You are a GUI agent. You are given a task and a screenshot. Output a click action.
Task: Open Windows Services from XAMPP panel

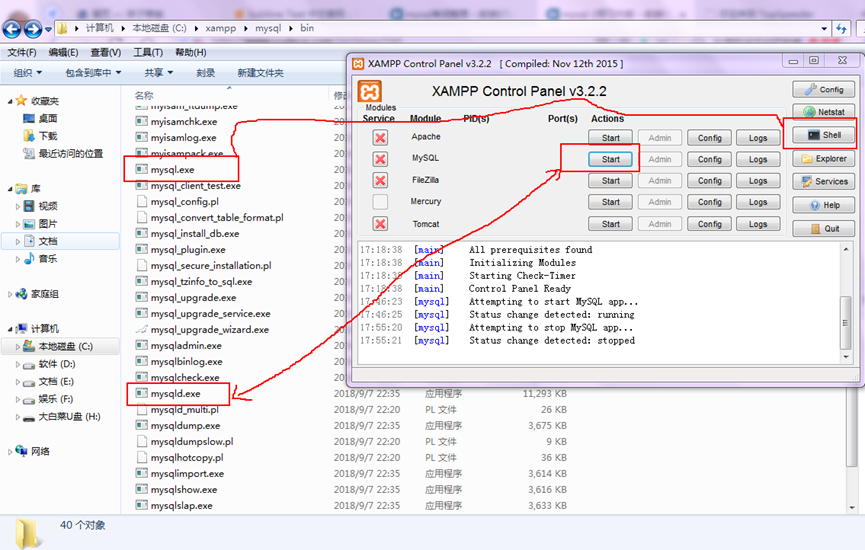824,181
